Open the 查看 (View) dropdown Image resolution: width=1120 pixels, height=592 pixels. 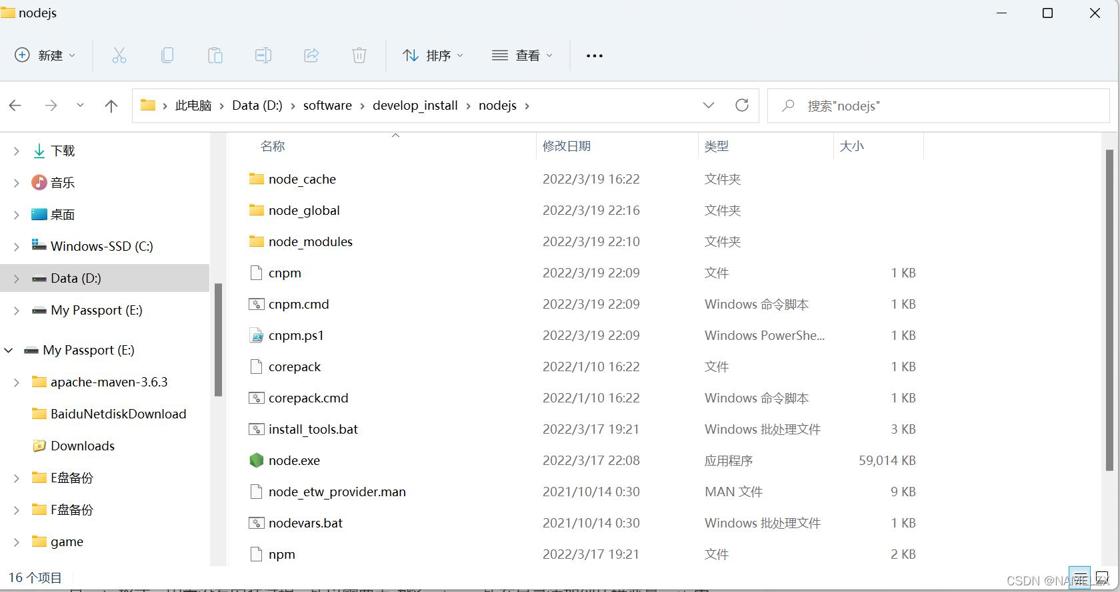coord(522,55)
